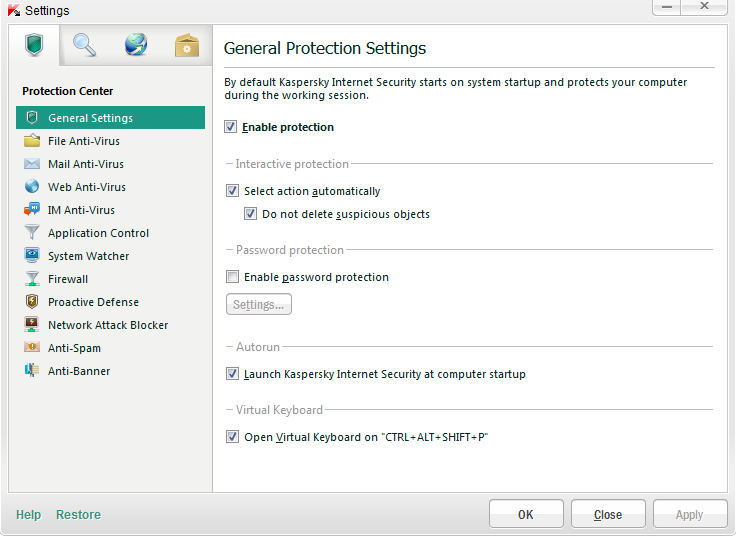Open the Help link
Screen dimensions: 736x536
click(28, 515)
